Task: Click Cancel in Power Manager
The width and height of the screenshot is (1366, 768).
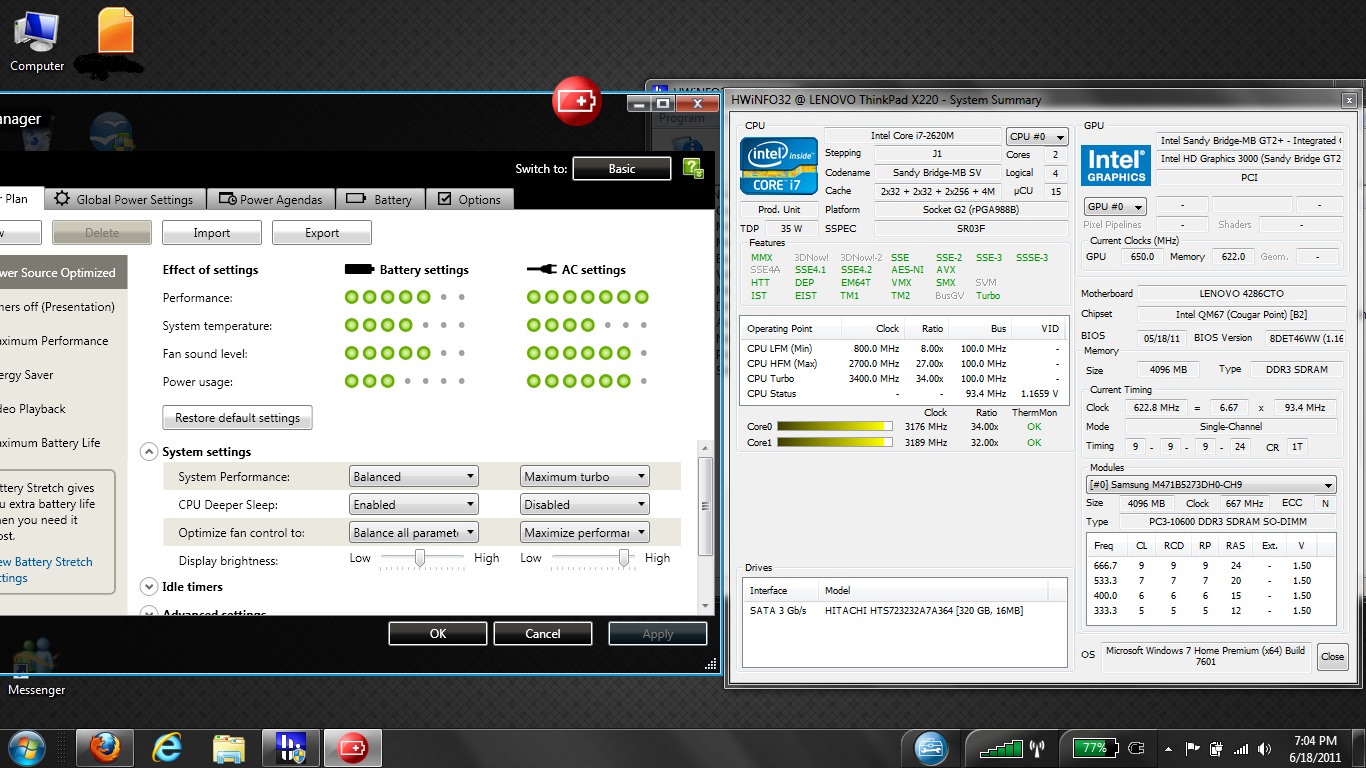Action: [x=543, y=634]
